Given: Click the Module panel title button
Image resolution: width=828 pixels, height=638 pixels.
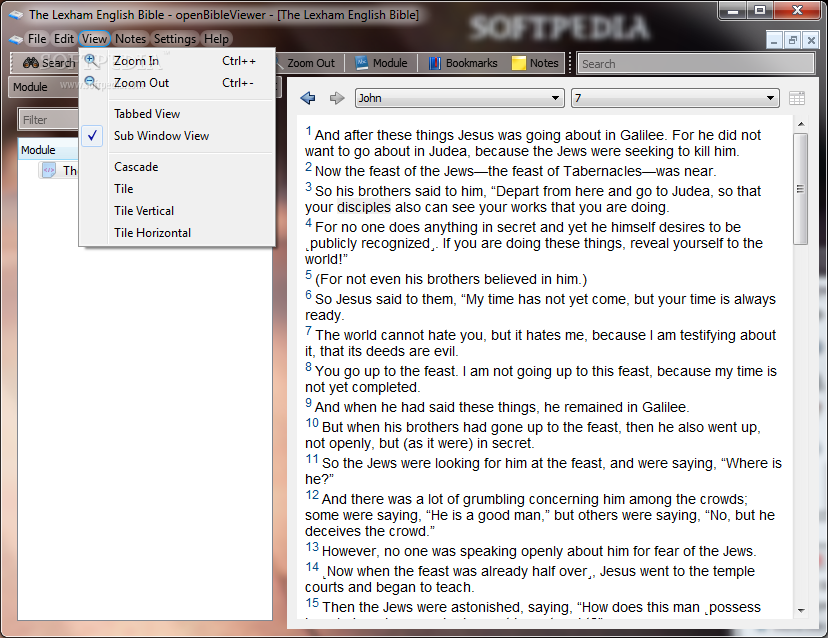Looking at the screenshot, I should [43, 87].
